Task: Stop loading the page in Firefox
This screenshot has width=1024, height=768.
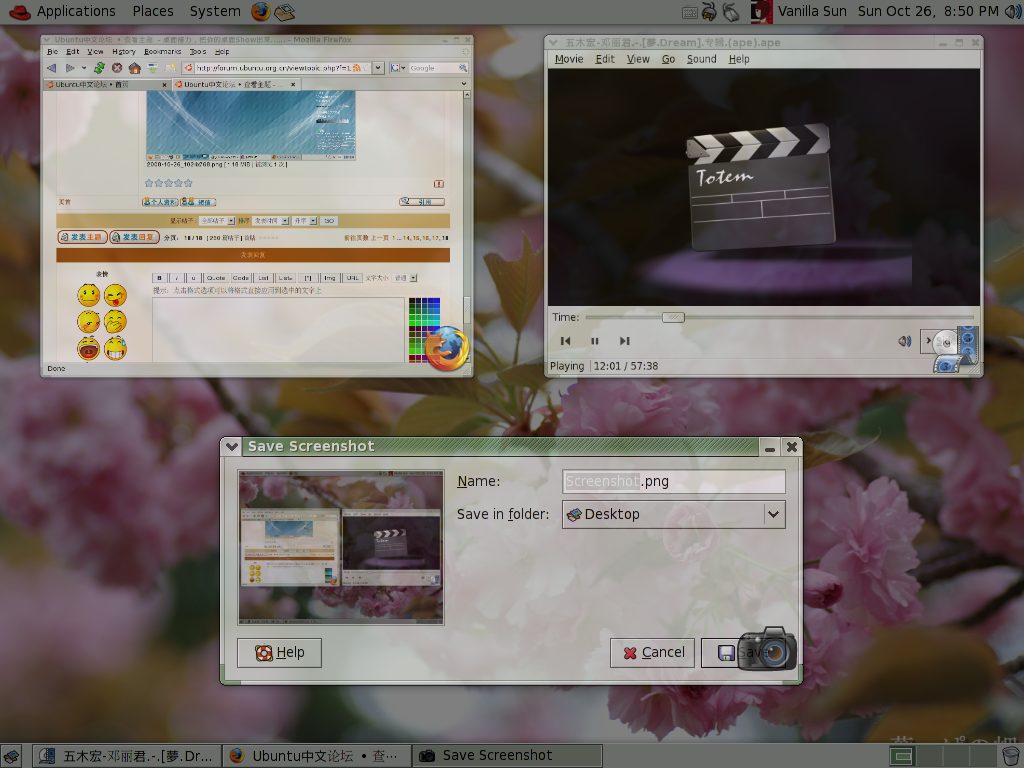Action: pyautogui.click(x=117, y=68)
